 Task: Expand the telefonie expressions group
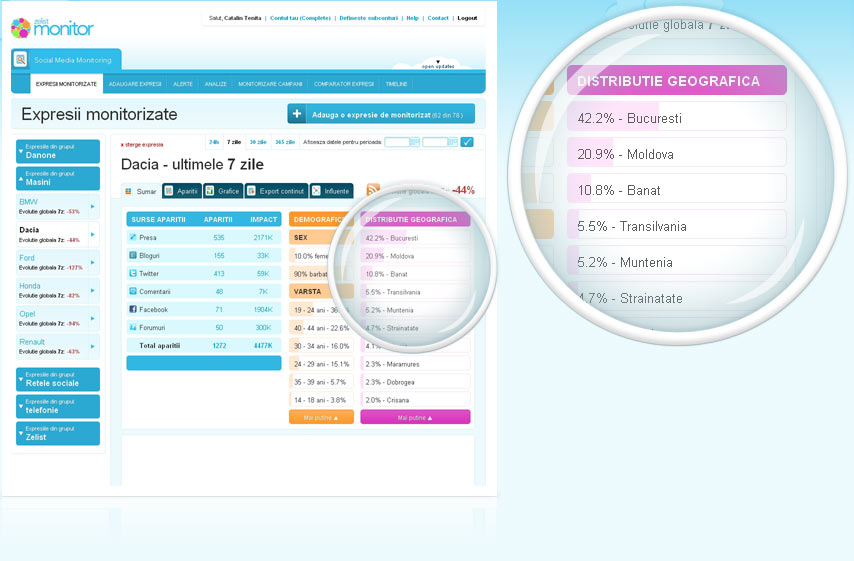58,406
